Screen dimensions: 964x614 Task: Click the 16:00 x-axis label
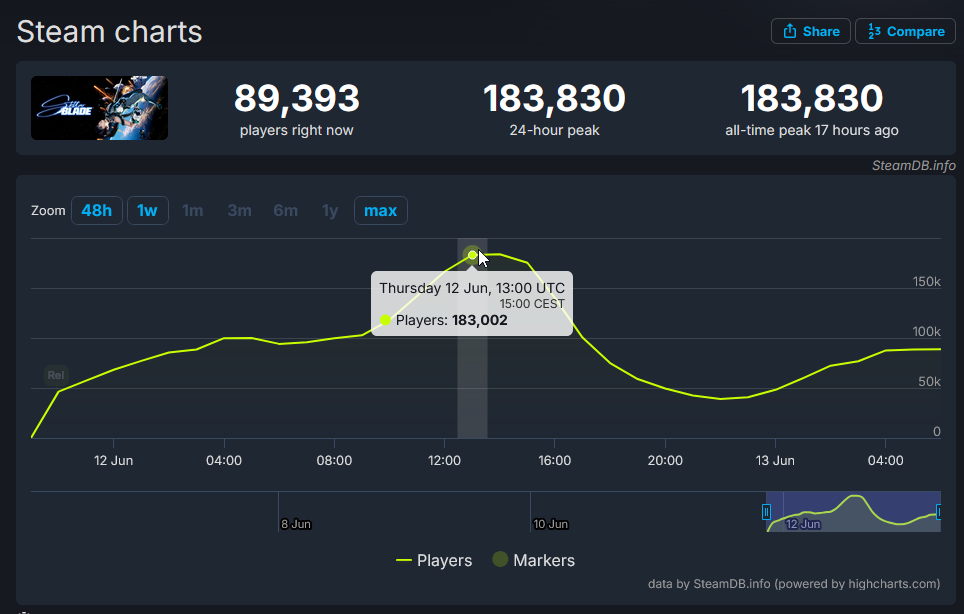point(555,460)
